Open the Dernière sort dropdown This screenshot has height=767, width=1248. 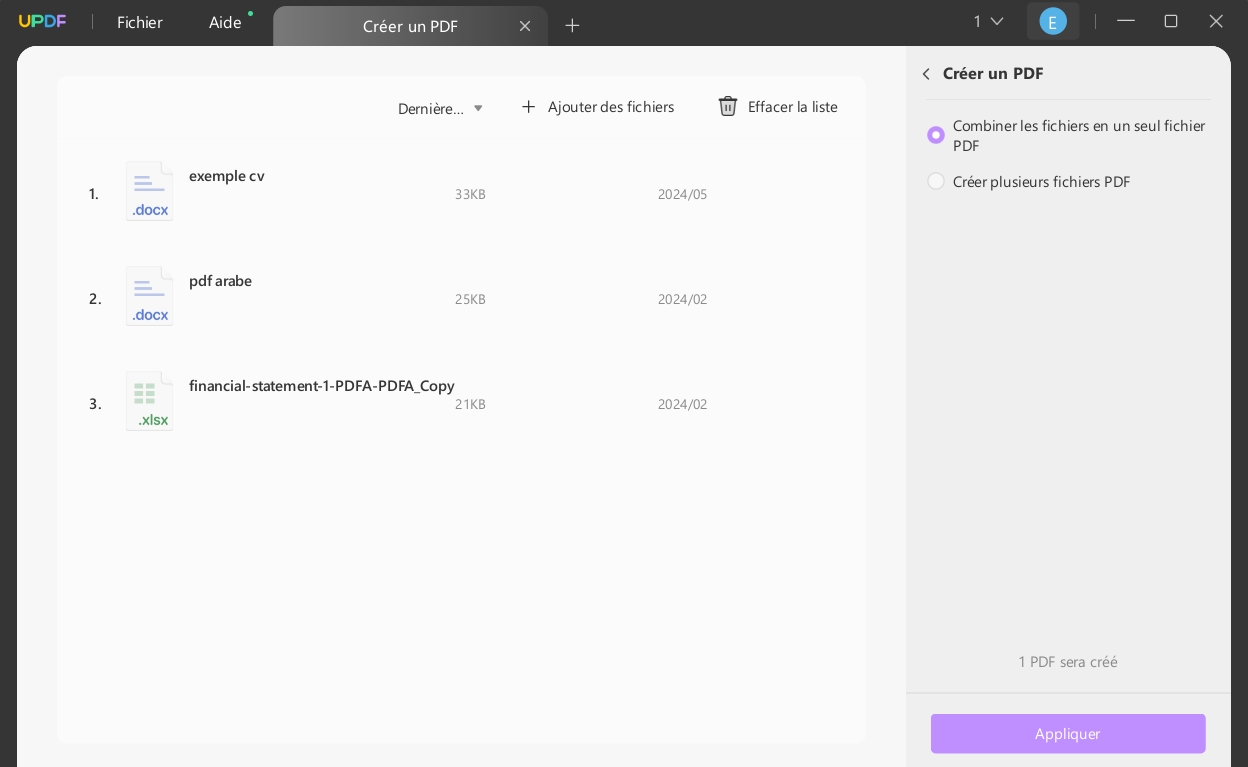click(441, 108)
